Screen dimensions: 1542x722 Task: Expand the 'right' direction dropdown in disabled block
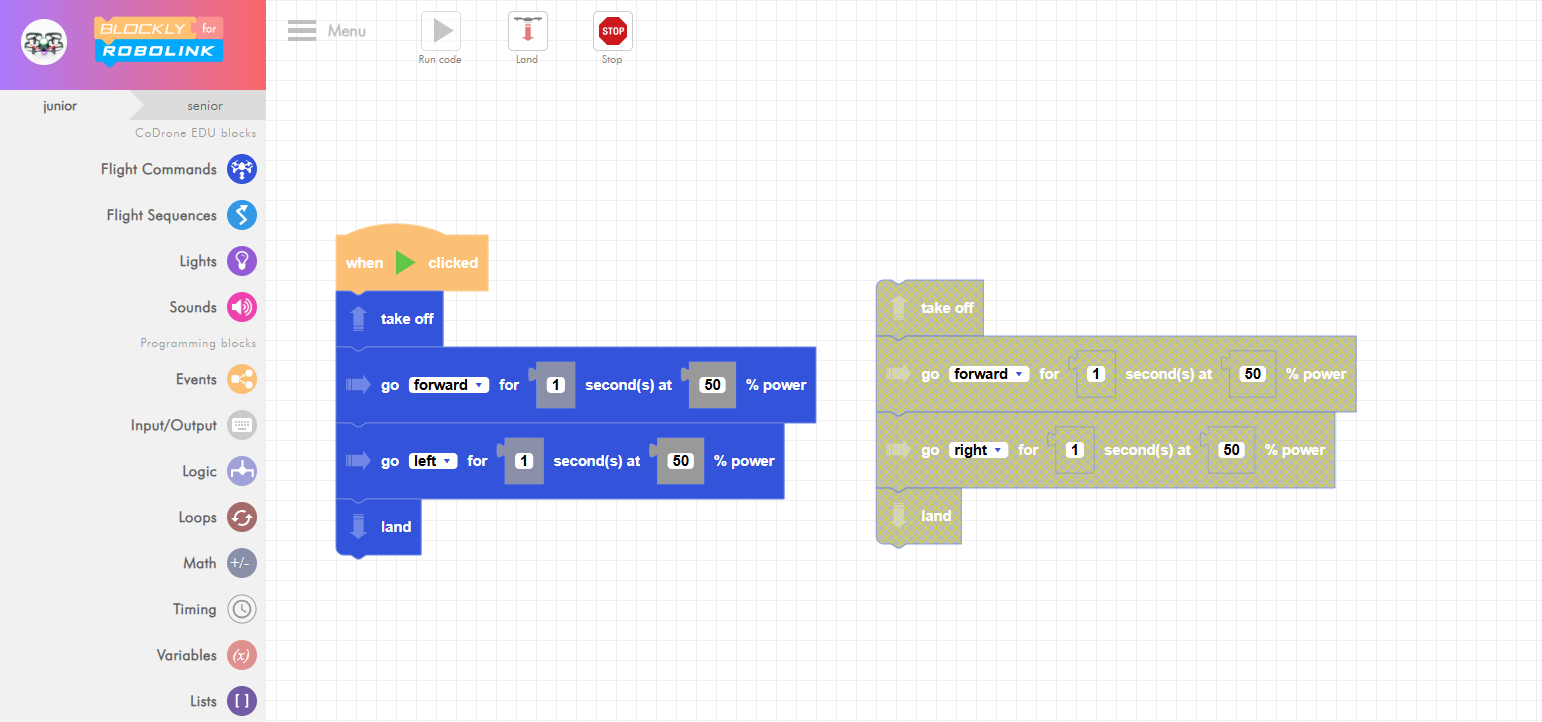tap(977, 450)
